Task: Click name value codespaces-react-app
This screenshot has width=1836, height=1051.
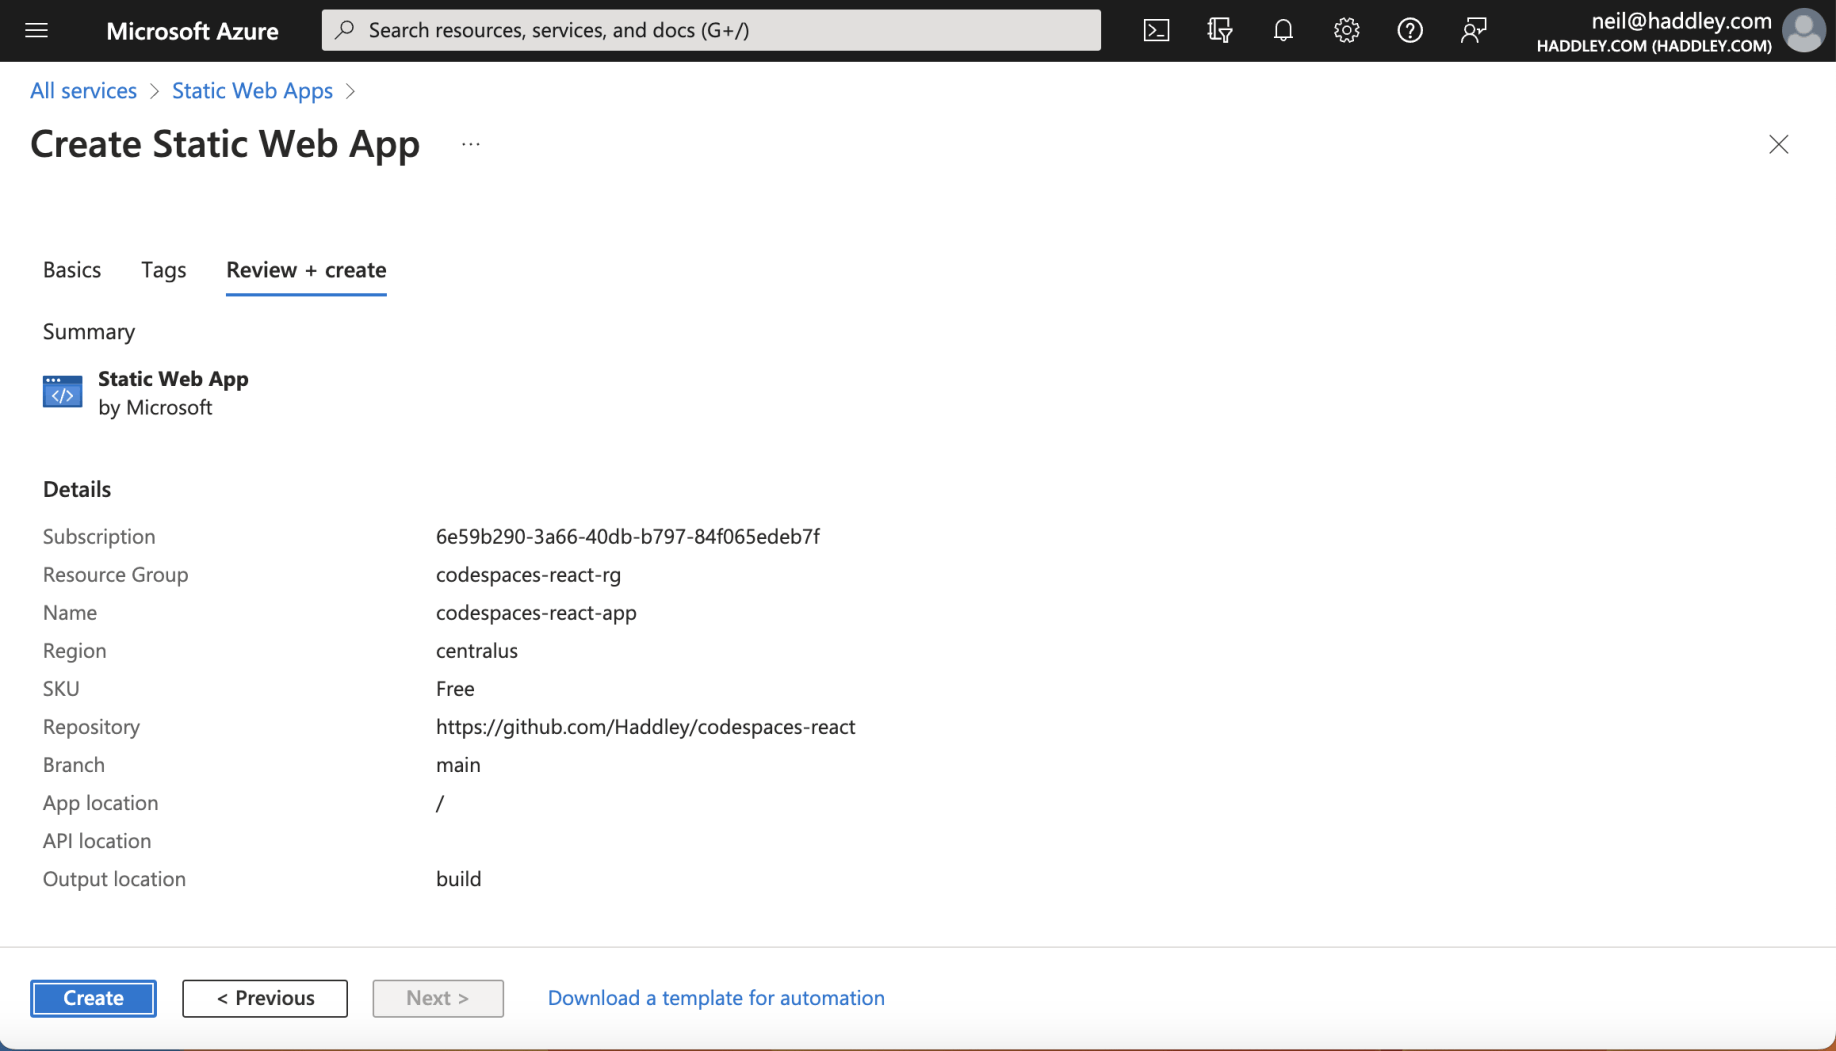Action: point(536,613)
